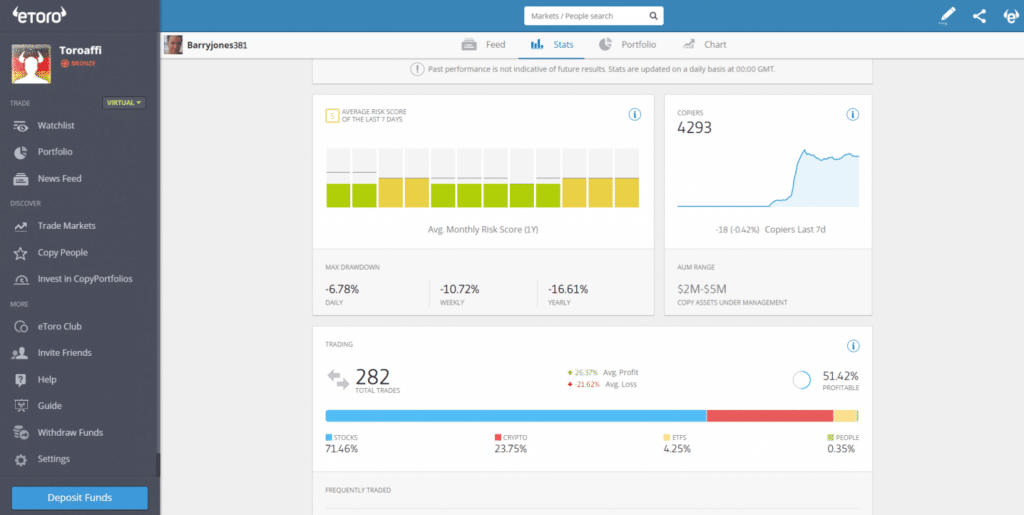Click the info icon in the Risk Score card
1024x515 pixels.
point(634,115)
